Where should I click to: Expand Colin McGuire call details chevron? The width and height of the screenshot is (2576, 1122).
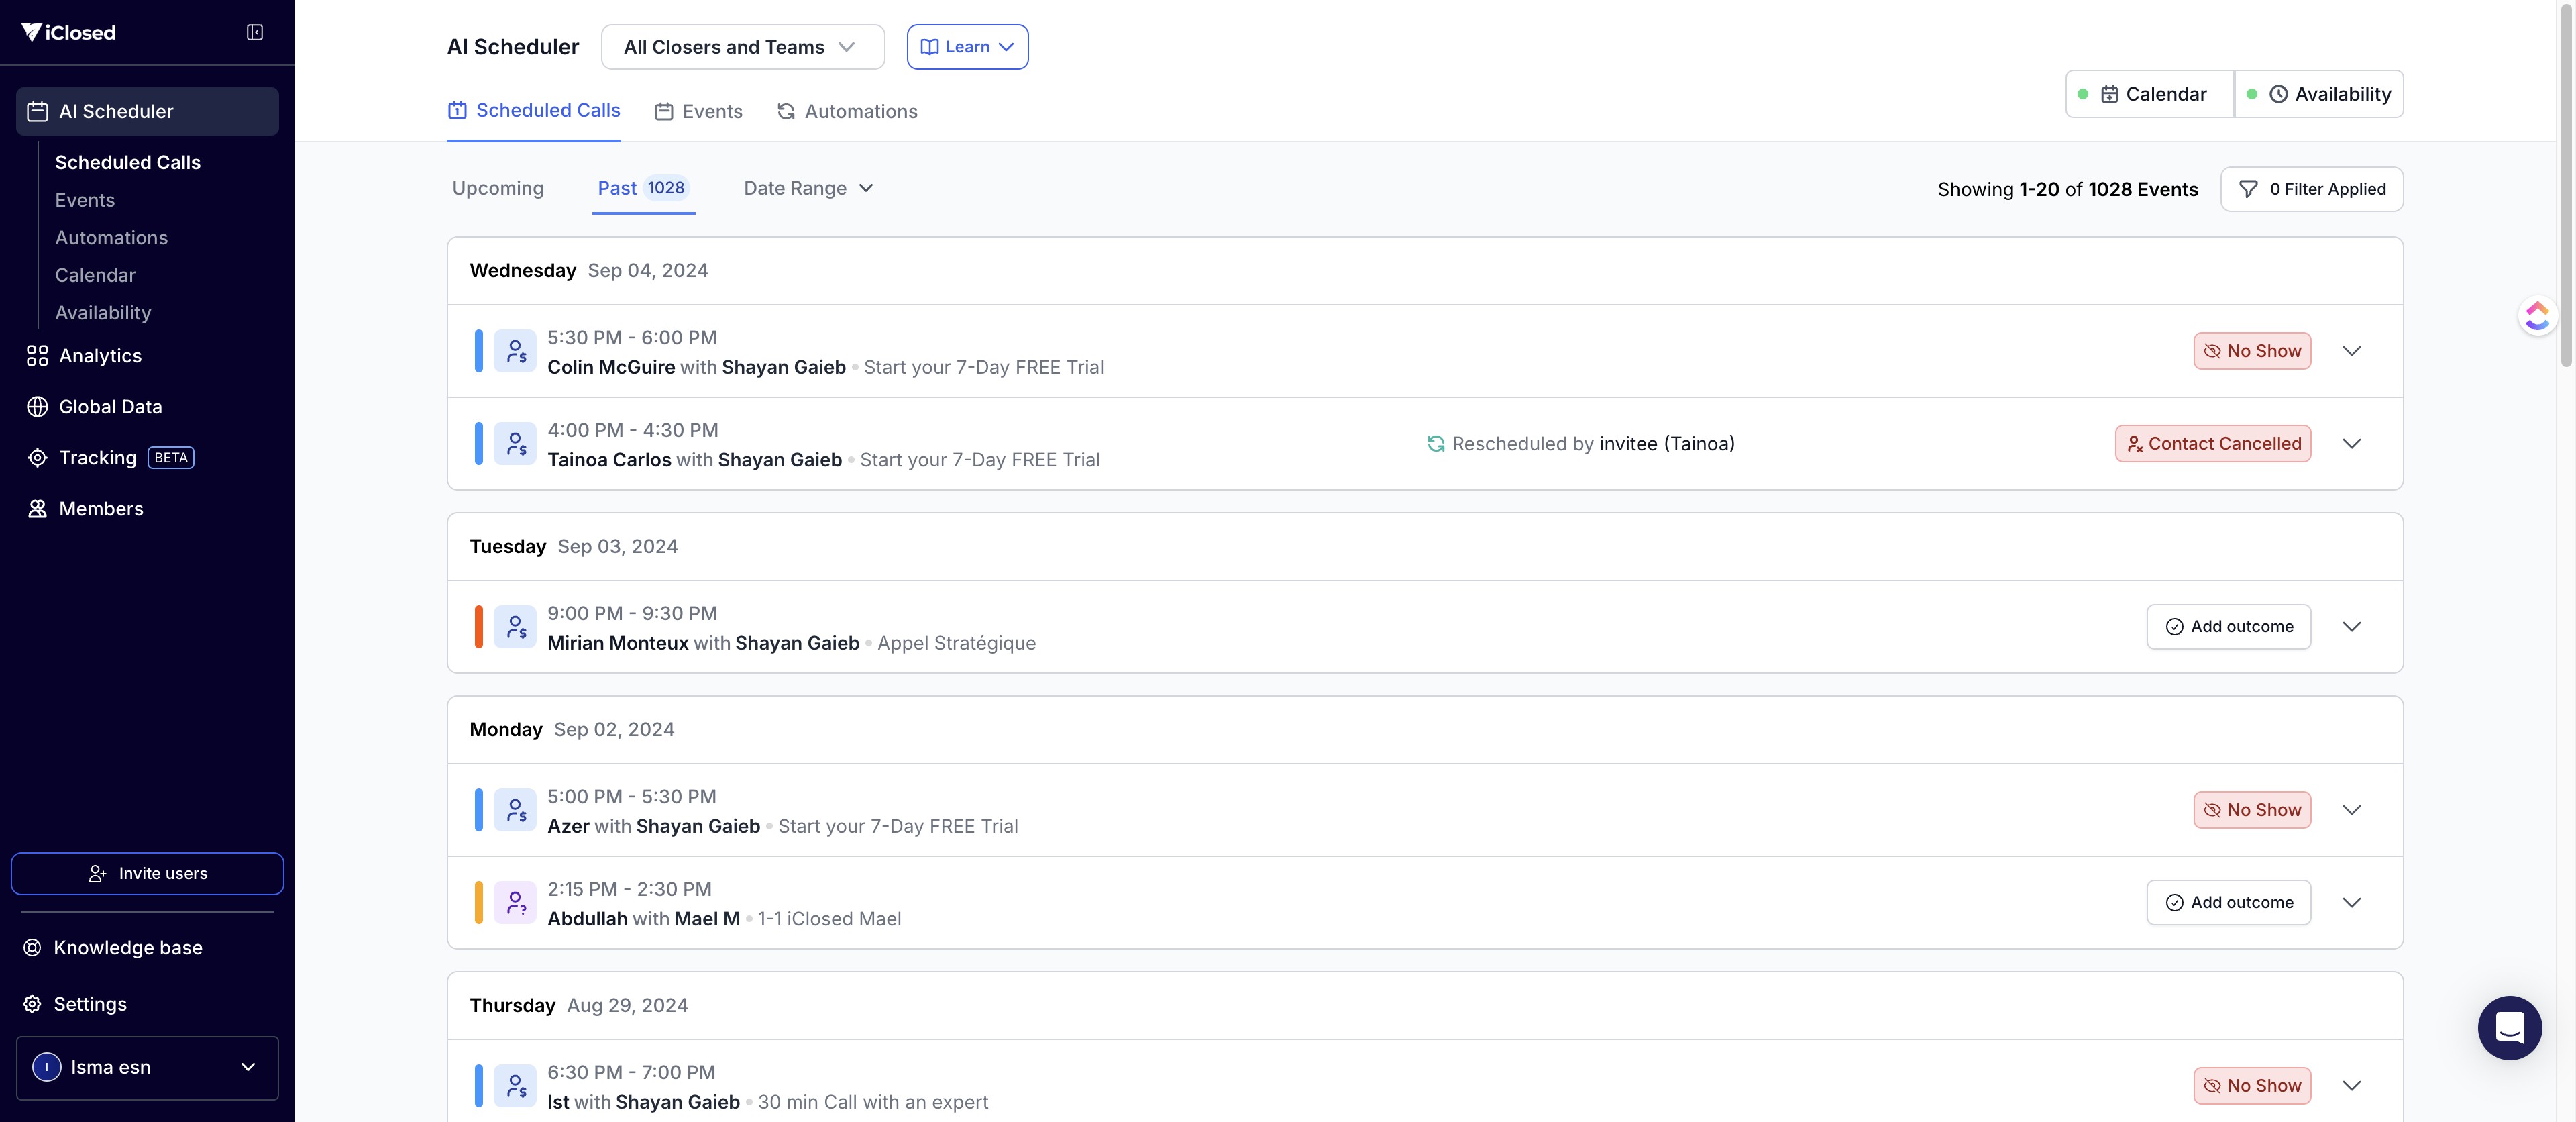coord(2351,351)
